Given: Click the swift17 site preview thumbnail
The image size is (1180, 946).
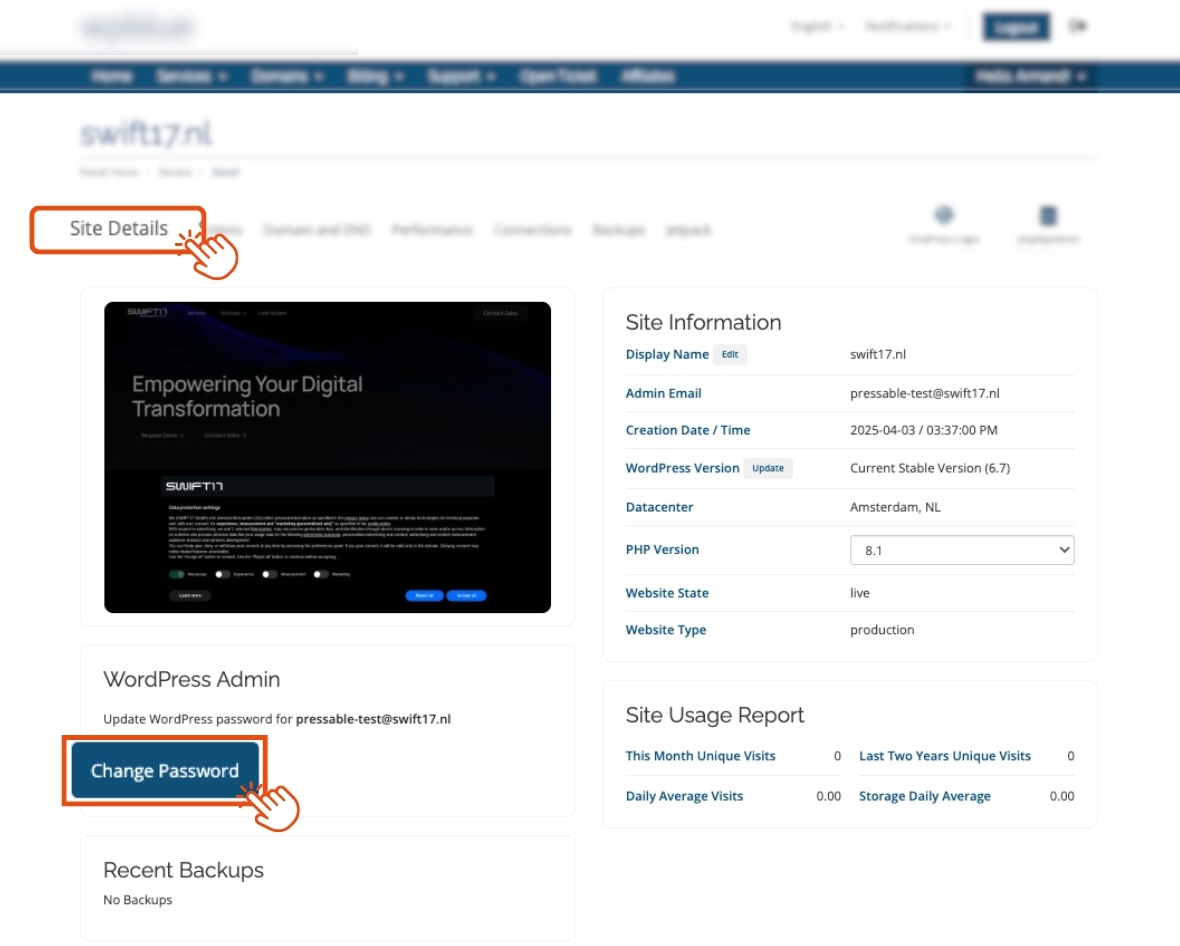Looking at the screenshot, I should [x=327, y=457].
